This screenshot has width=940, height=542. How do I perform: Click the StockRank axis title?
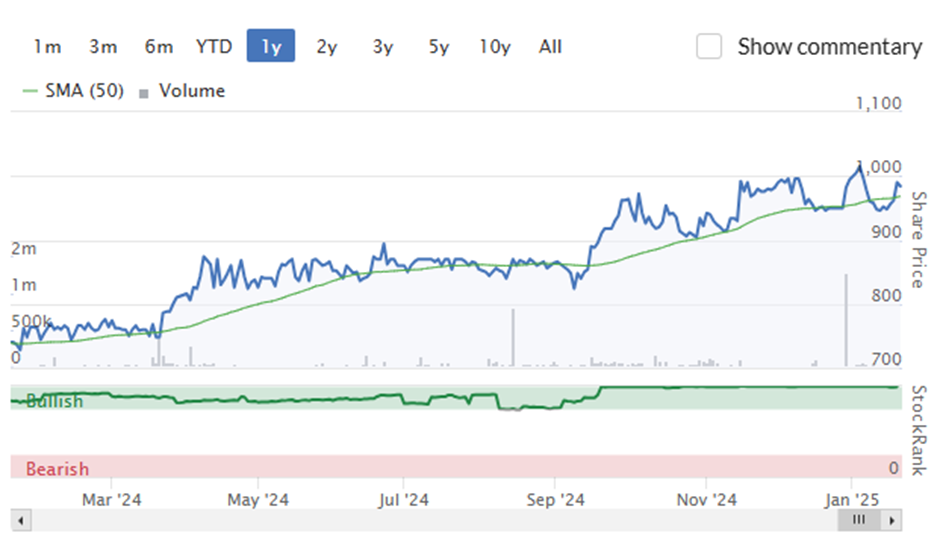pos(918,430)
